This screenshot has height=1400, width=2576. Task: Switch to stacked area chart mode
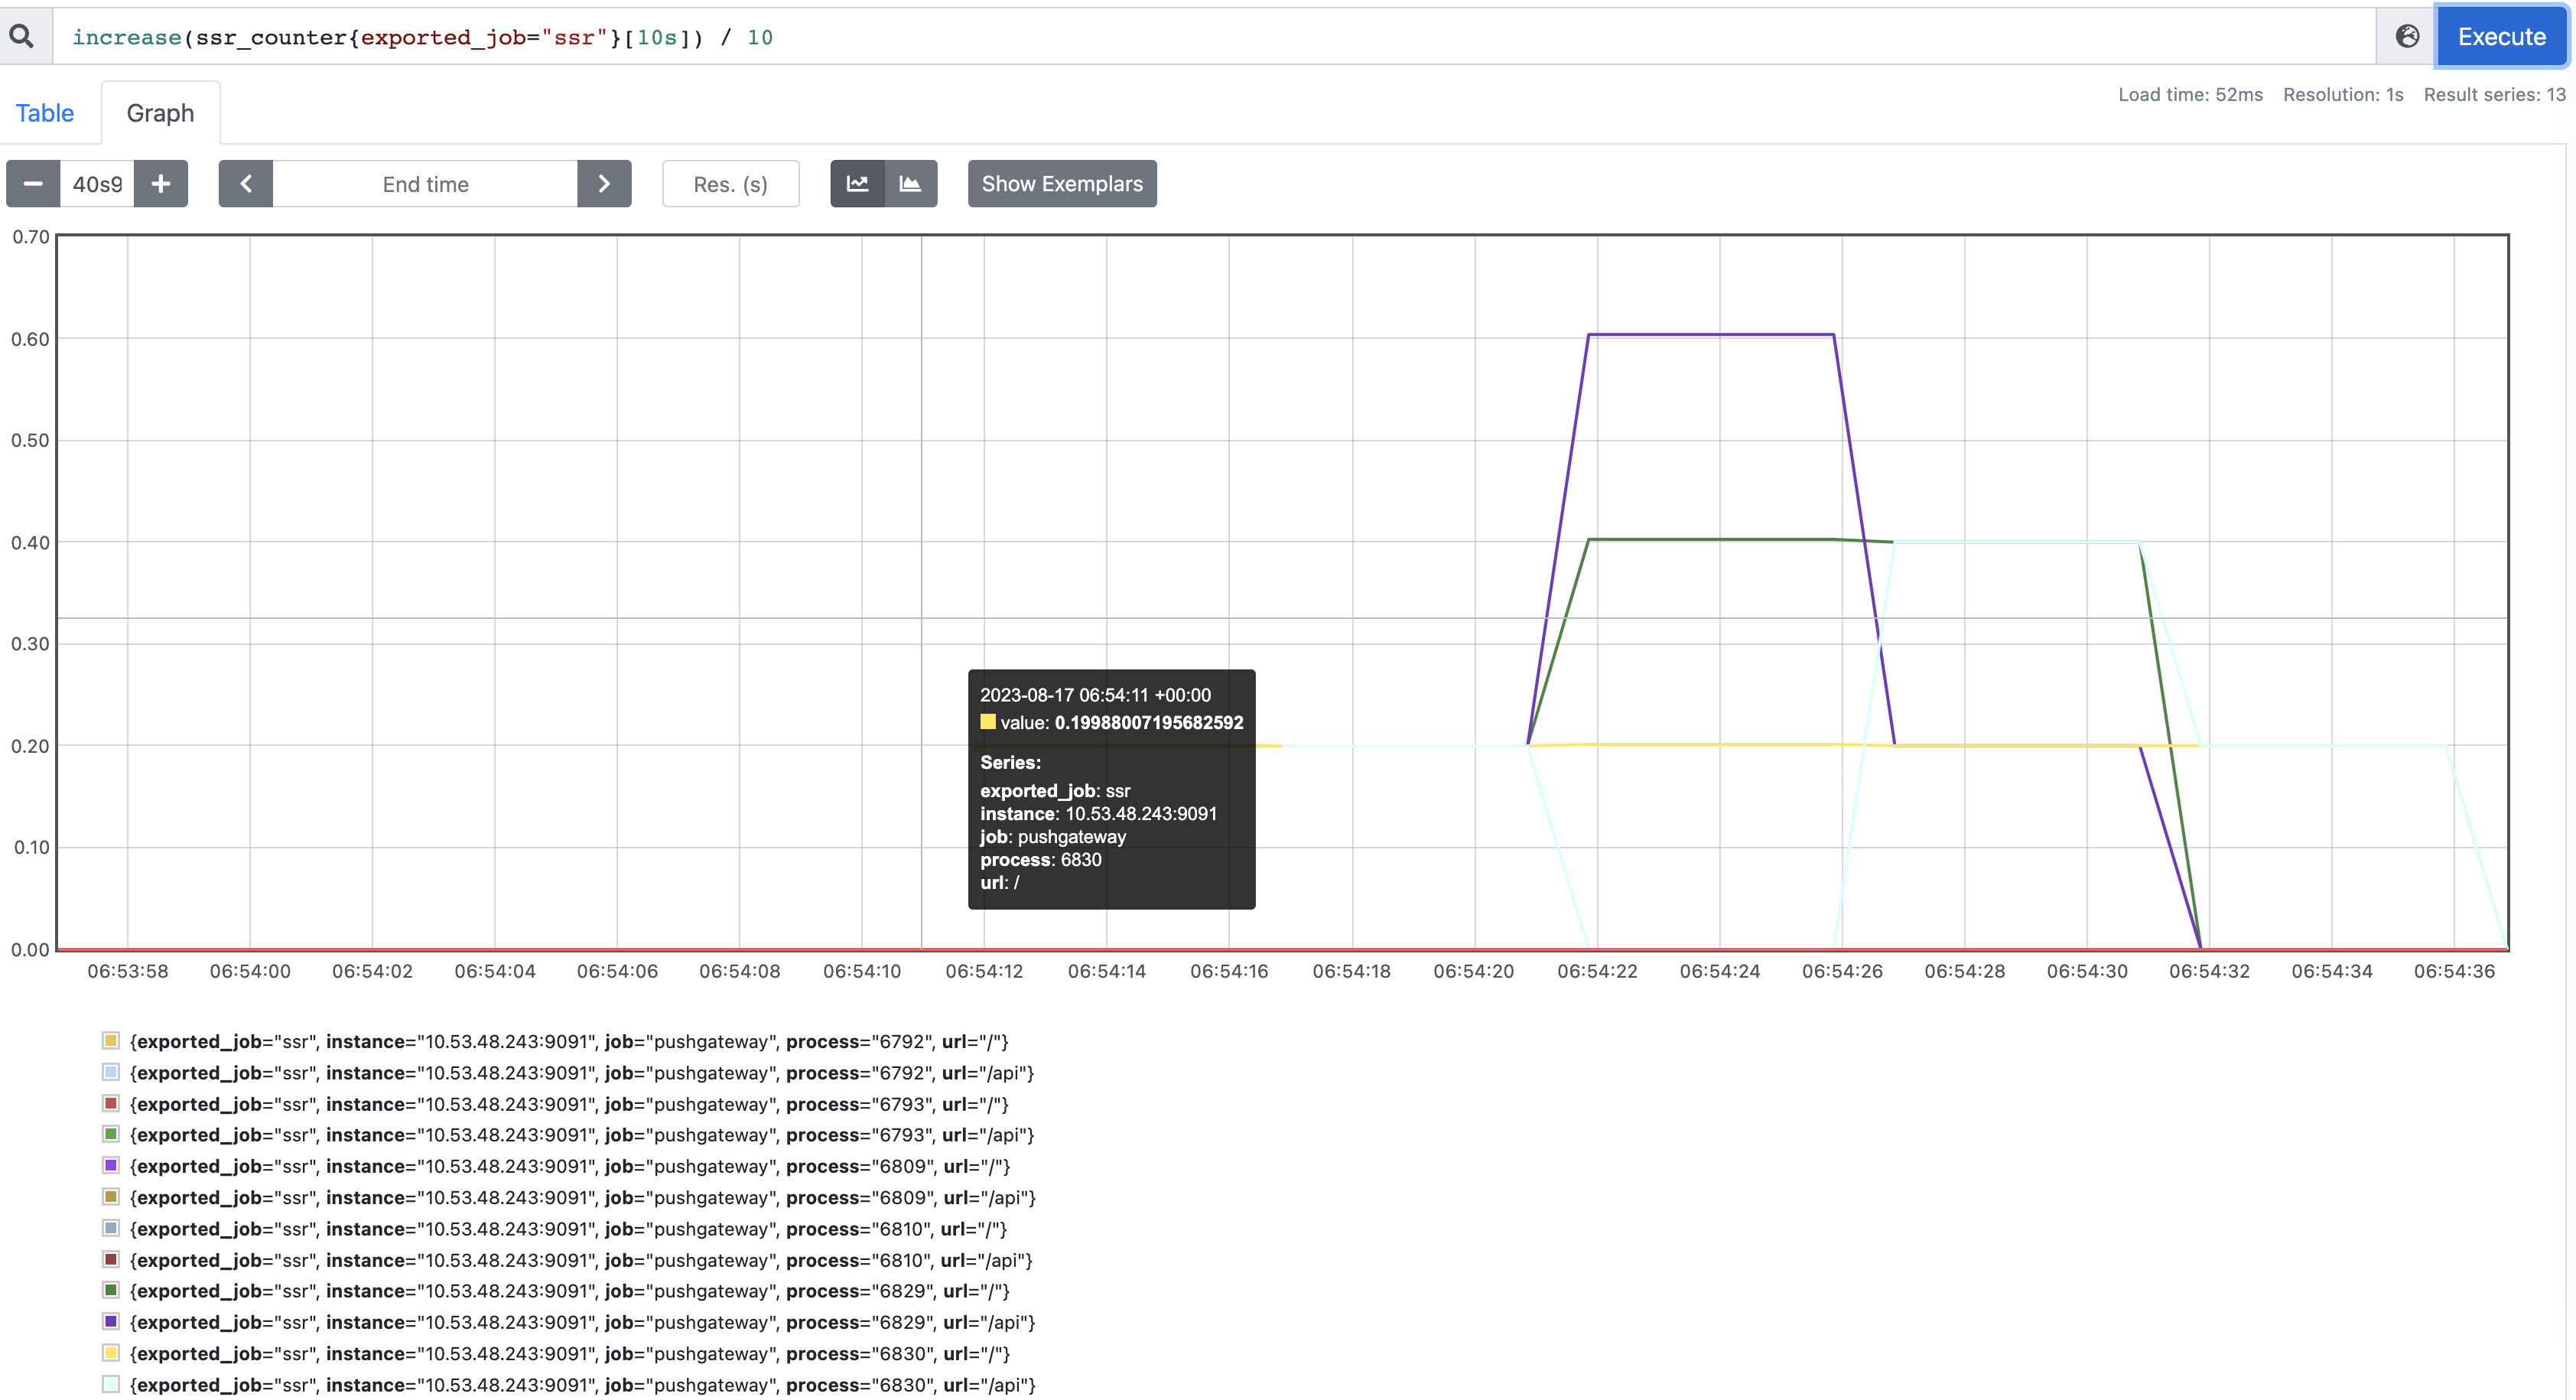(x=911, y=184)
